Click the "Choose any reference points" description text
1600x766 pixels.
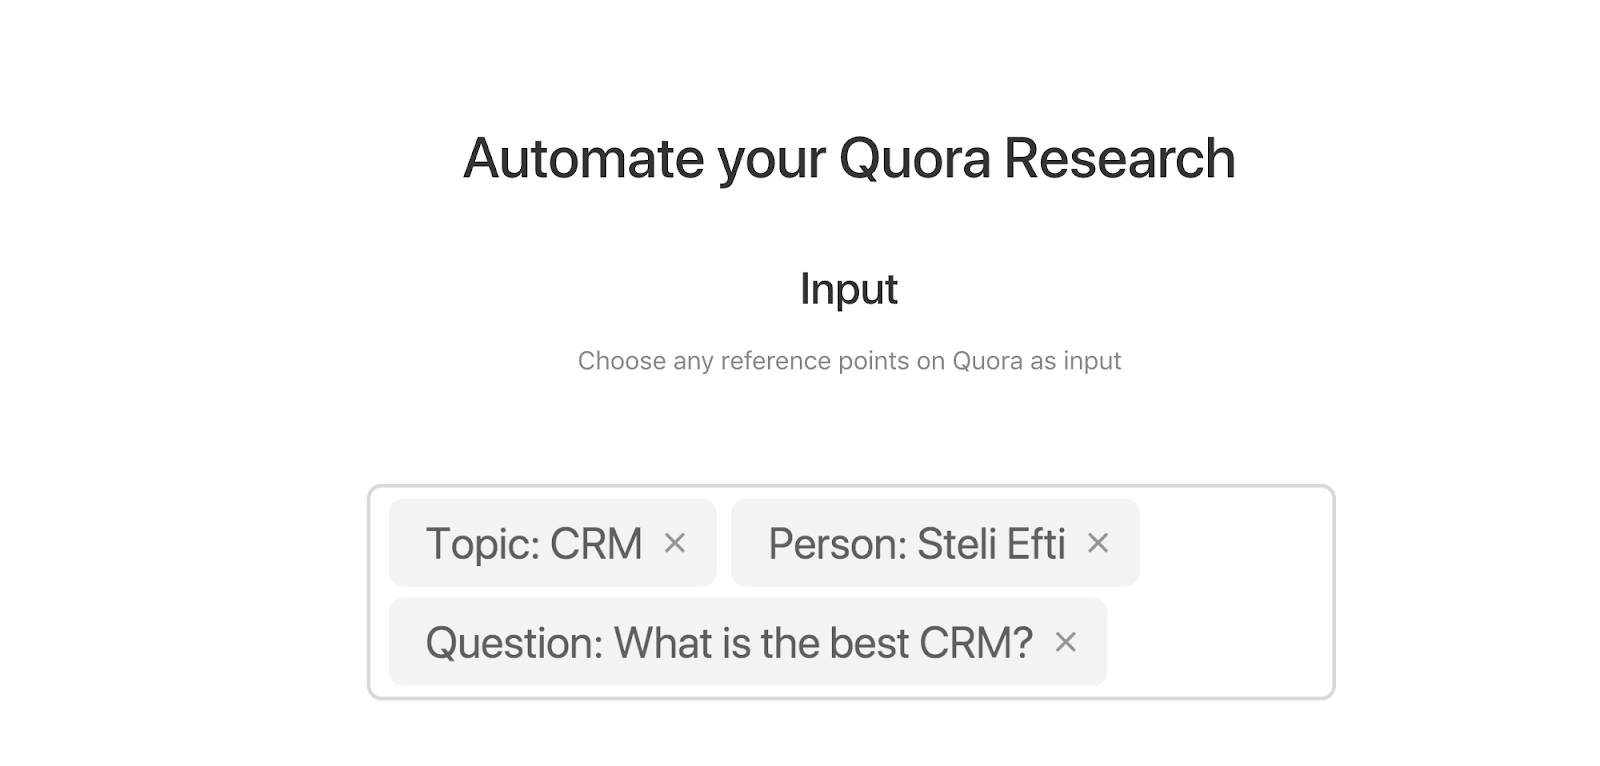click(x=849, y=361)
